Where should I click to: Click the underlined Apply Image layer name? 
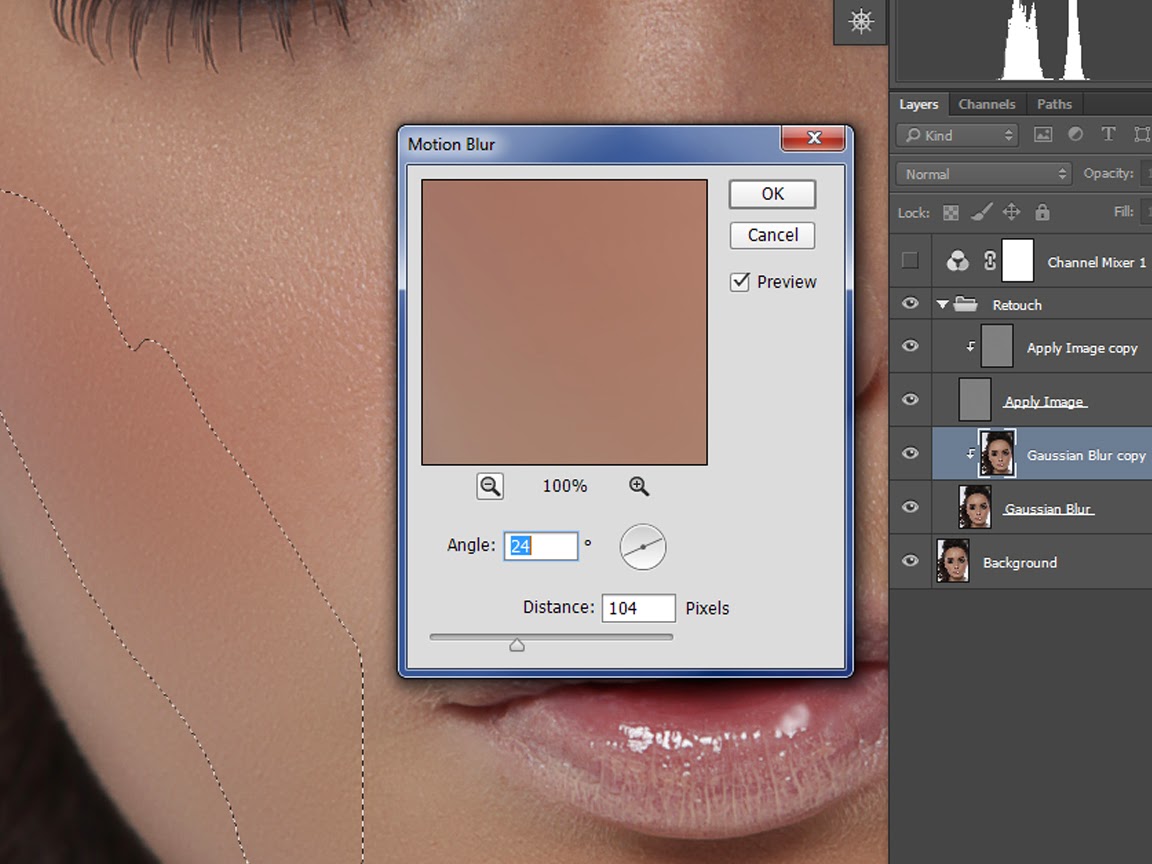pos(1045,402)
